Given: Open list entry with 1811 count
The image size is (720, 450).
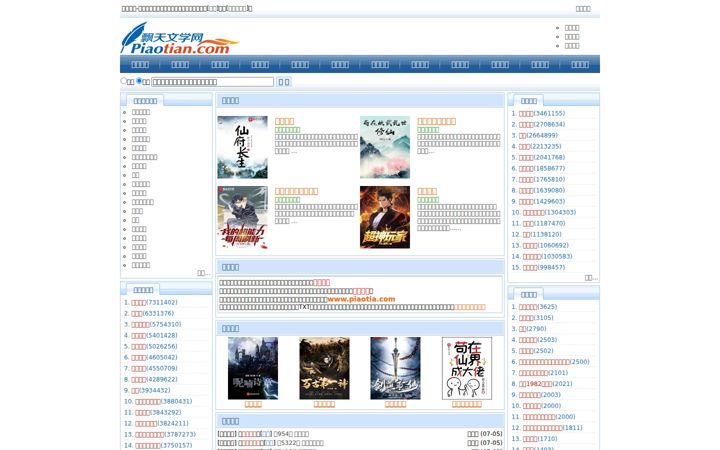Looking at the screenshot, I should (x=542, y=428).
